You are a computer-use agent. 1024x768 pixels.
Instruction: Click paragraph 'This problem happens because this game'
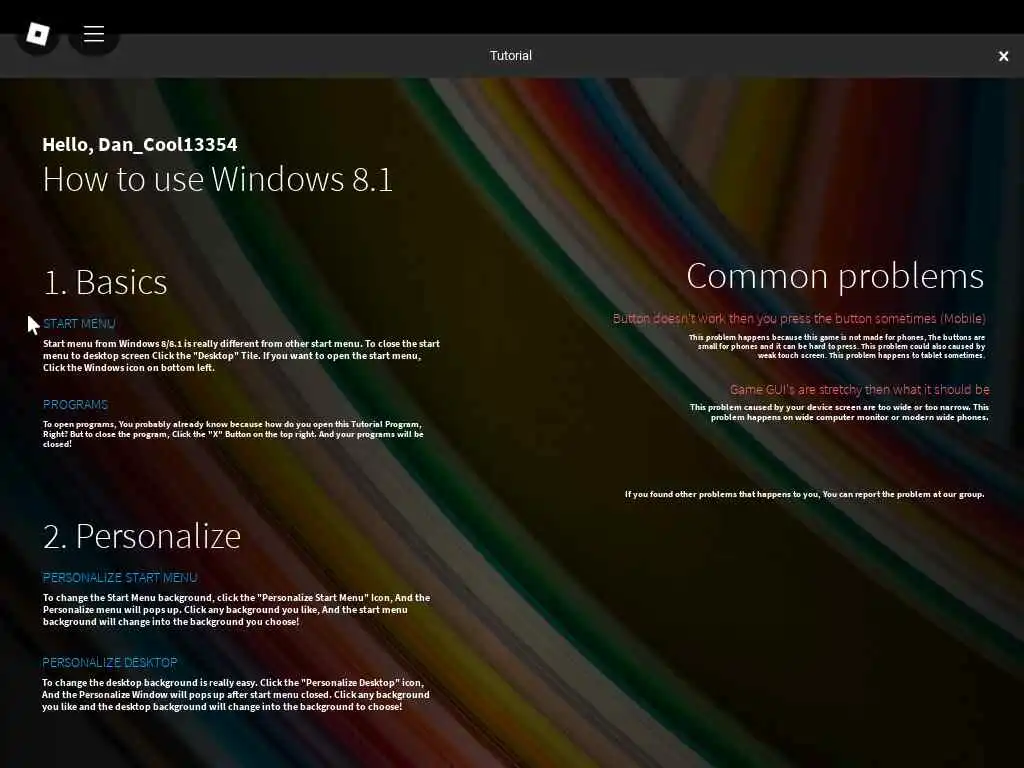pyautogui.click(x=837, y=347)
